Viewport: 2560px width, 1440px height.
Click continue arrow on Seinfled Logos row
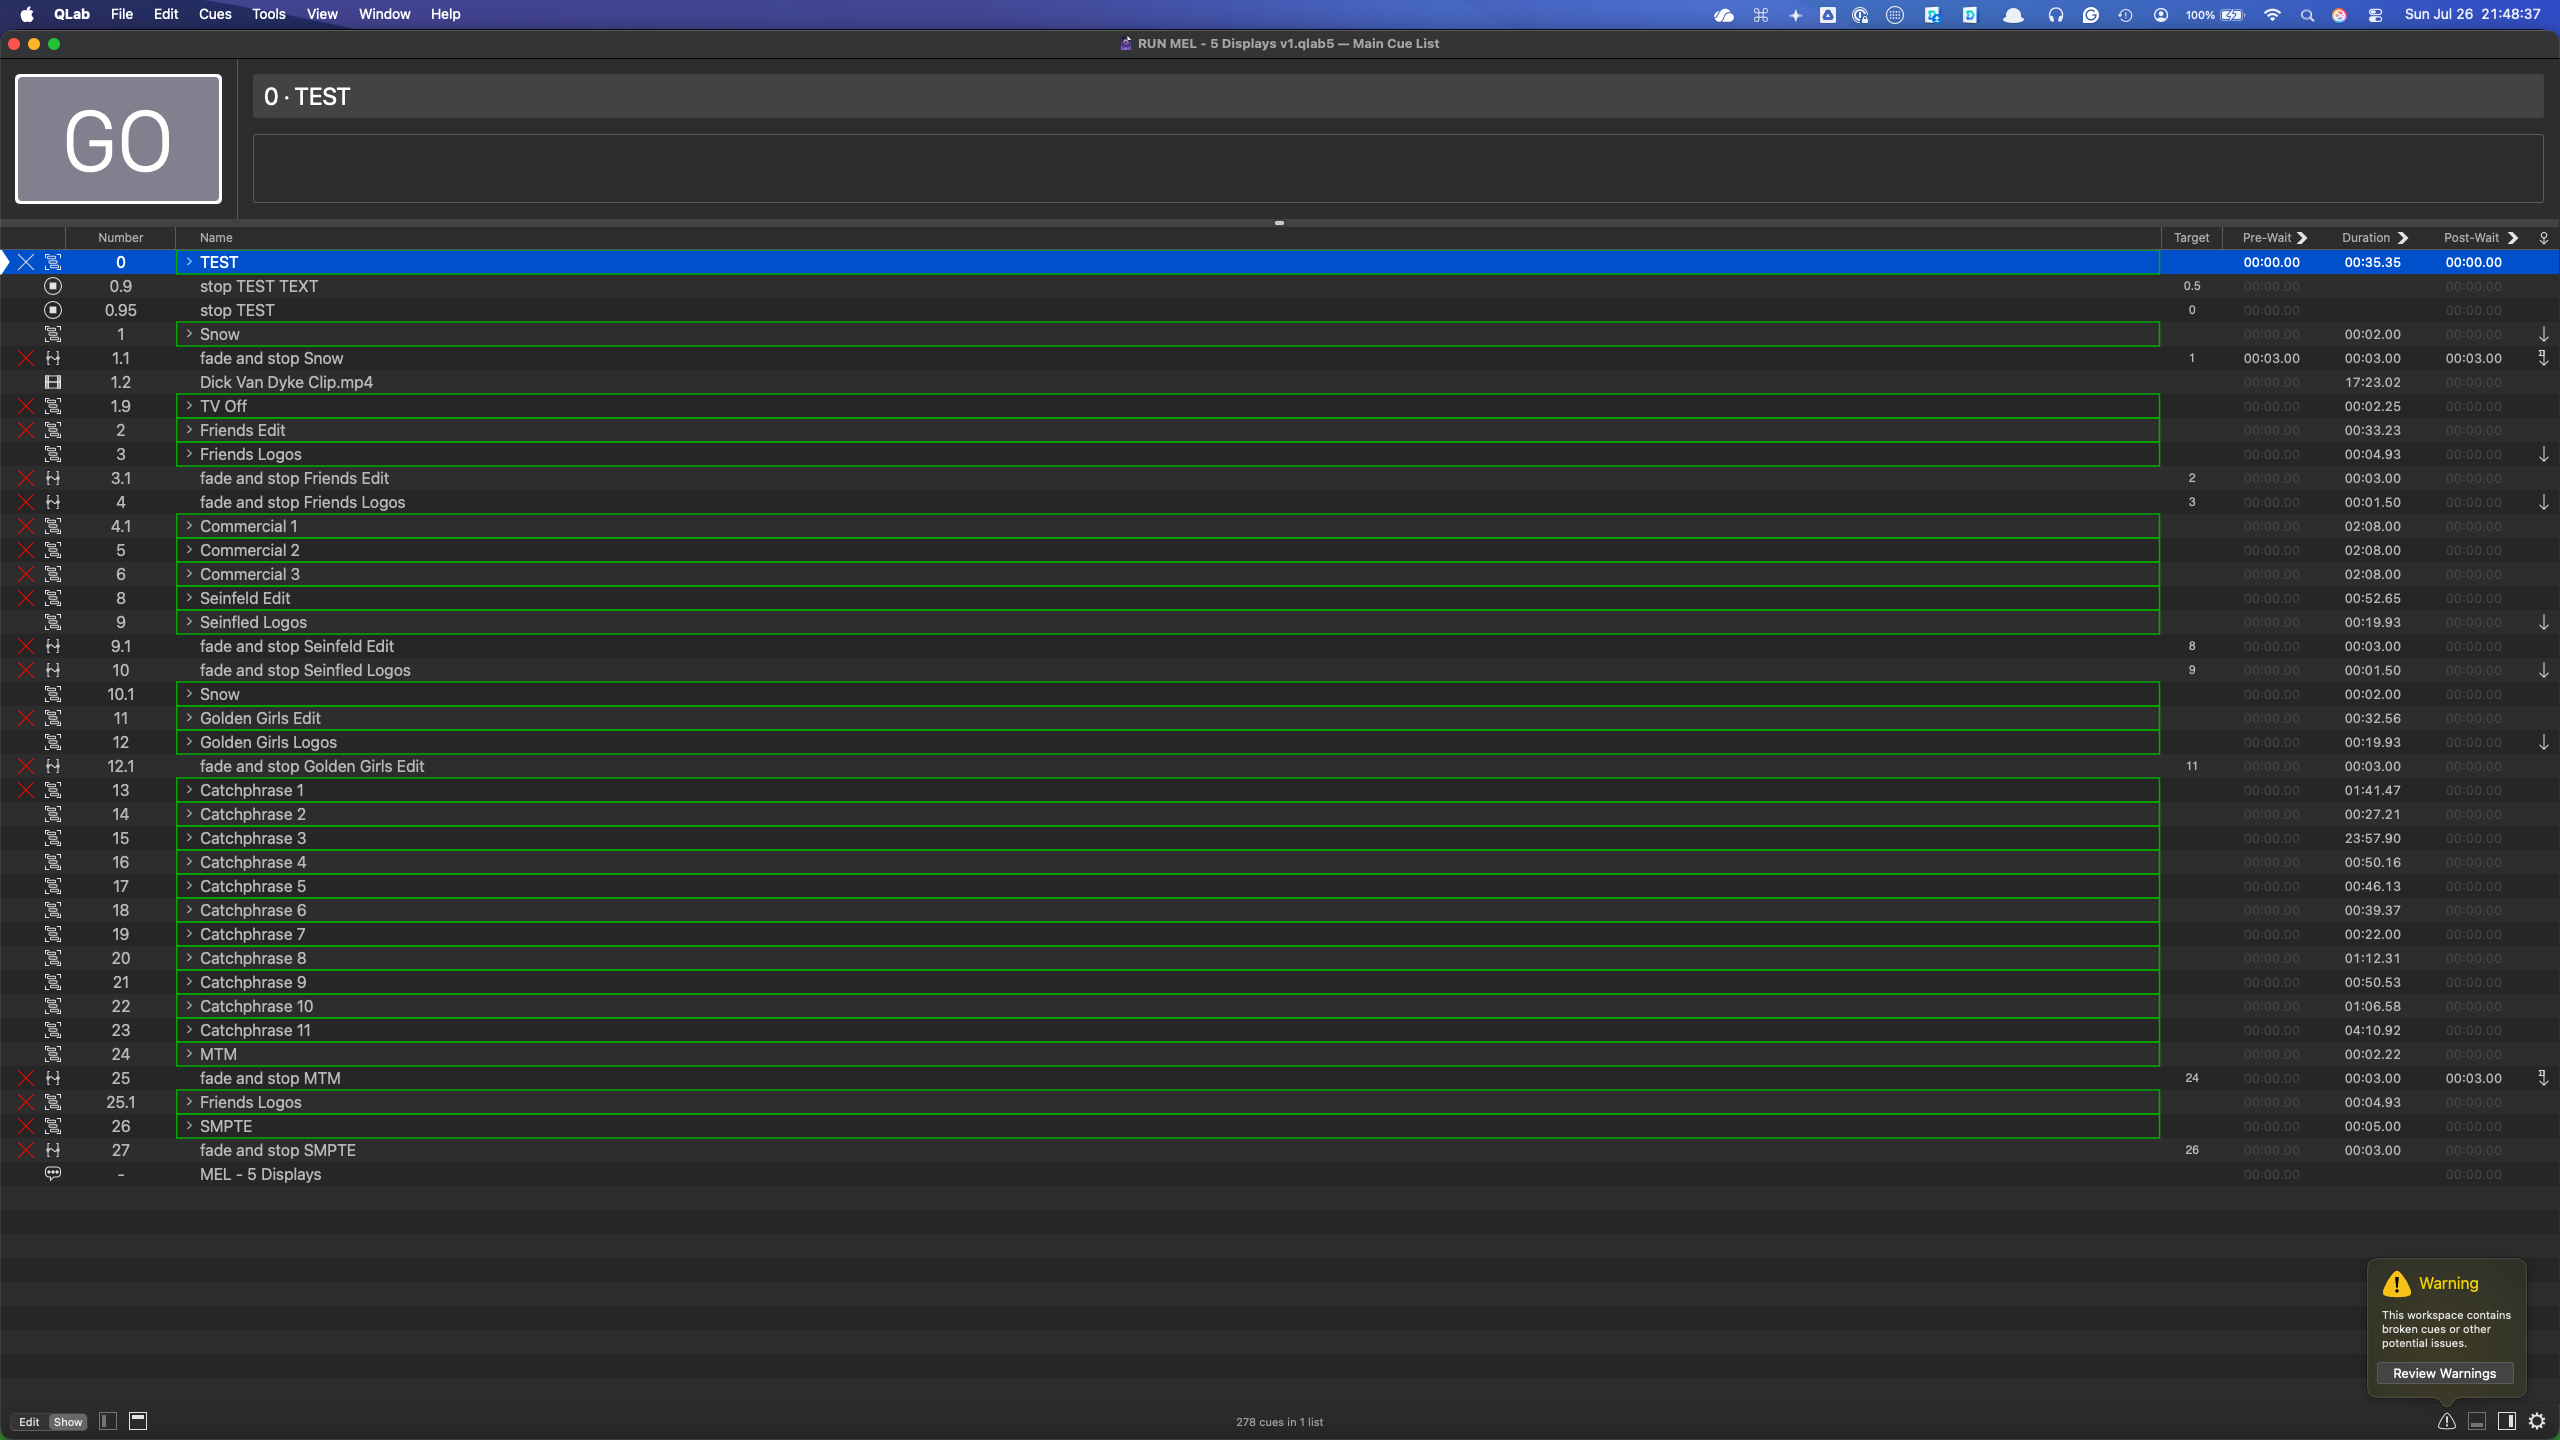(x=2543, y=622)
